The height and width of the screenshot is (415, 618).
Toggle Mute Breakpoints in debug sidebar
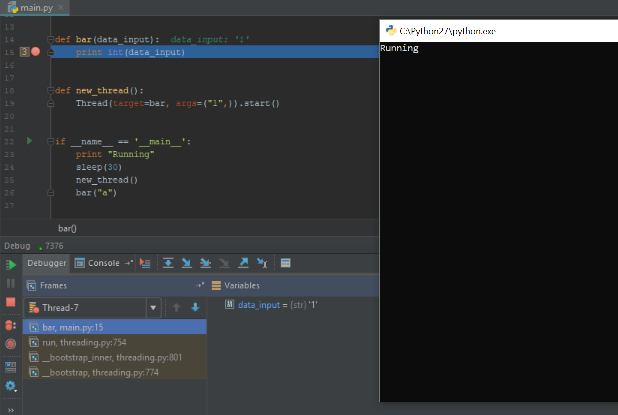click(x=11, y=344)
